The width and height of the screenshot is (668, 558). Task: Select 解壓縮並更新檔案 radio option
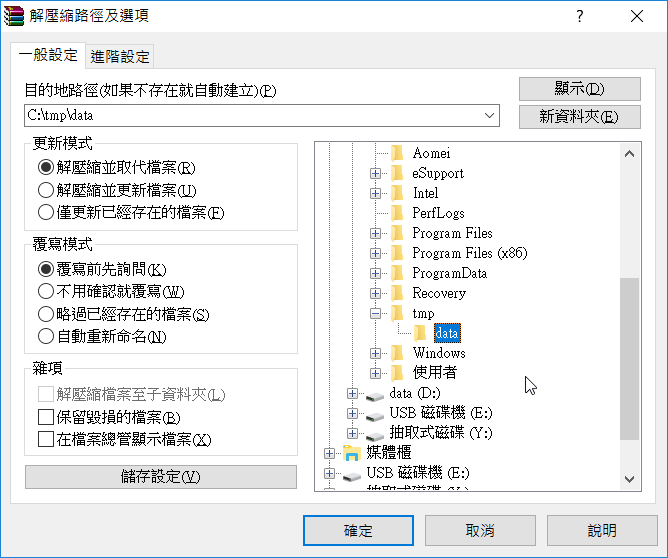click(117, 190)
